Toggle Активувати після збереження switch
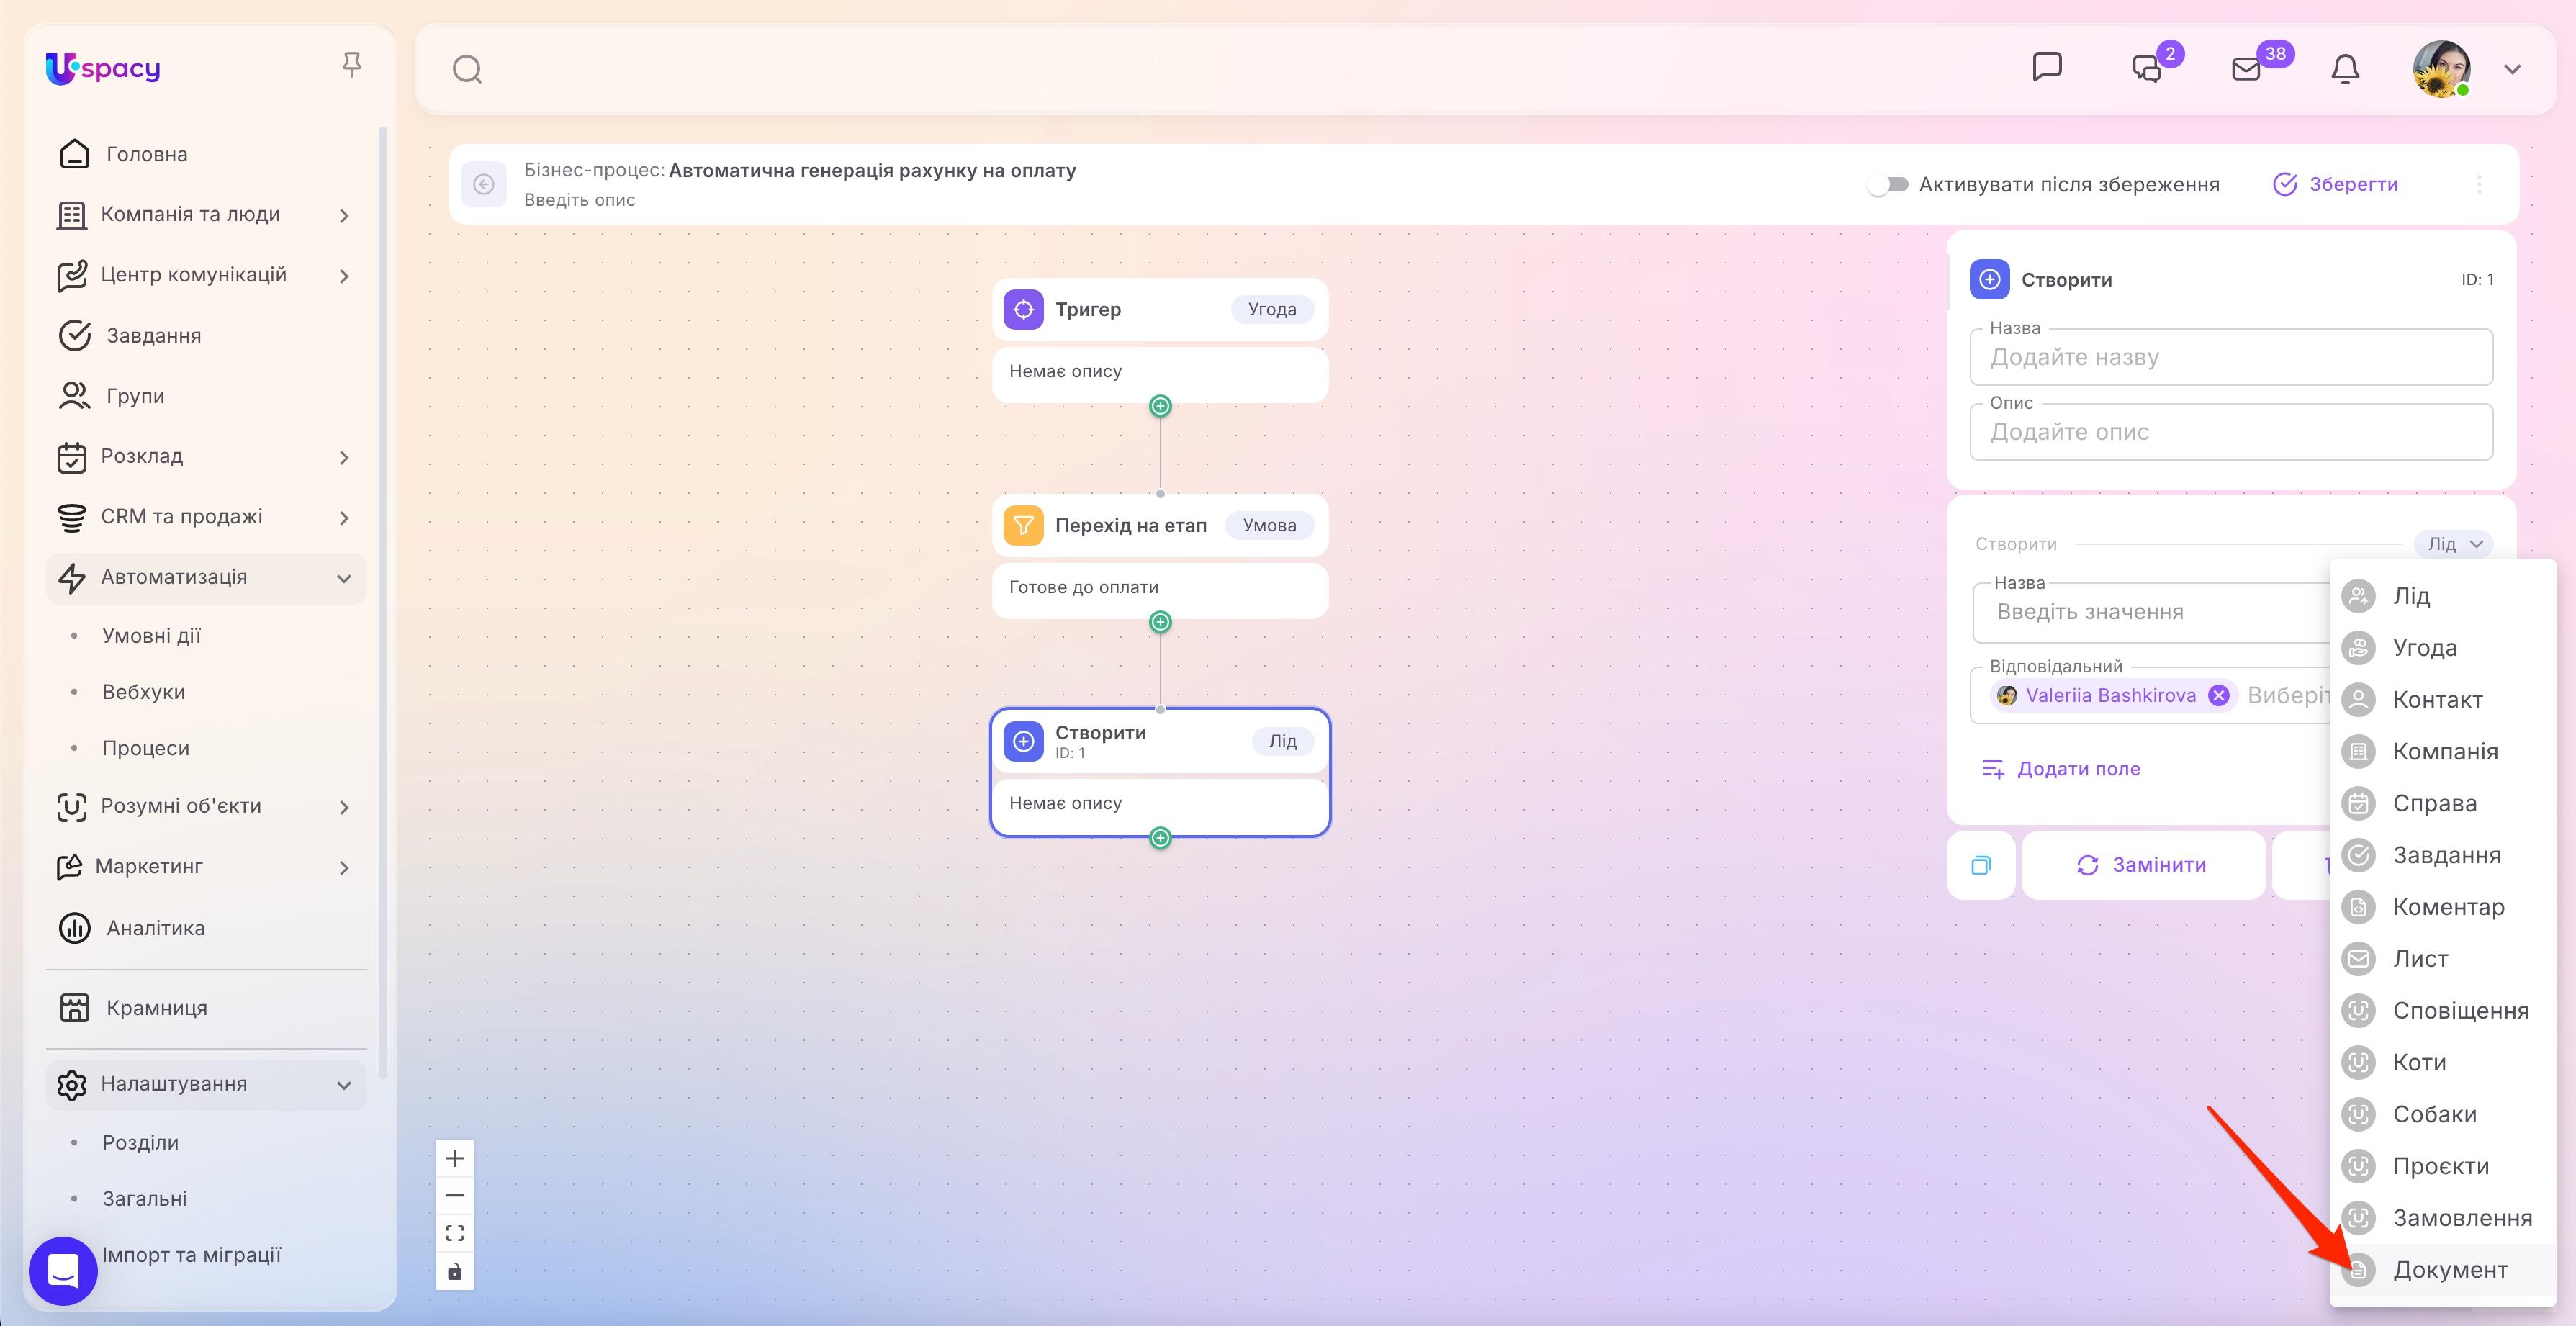The height and width of the screenshot is (1326, 2576). tap(1888, 184)
